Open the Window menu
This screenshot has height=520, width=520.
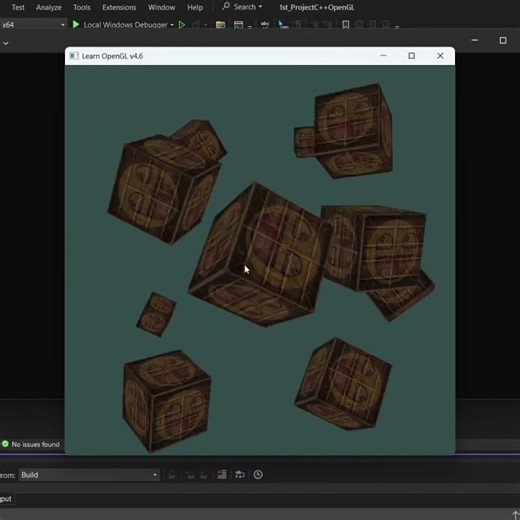coord(161,7)
